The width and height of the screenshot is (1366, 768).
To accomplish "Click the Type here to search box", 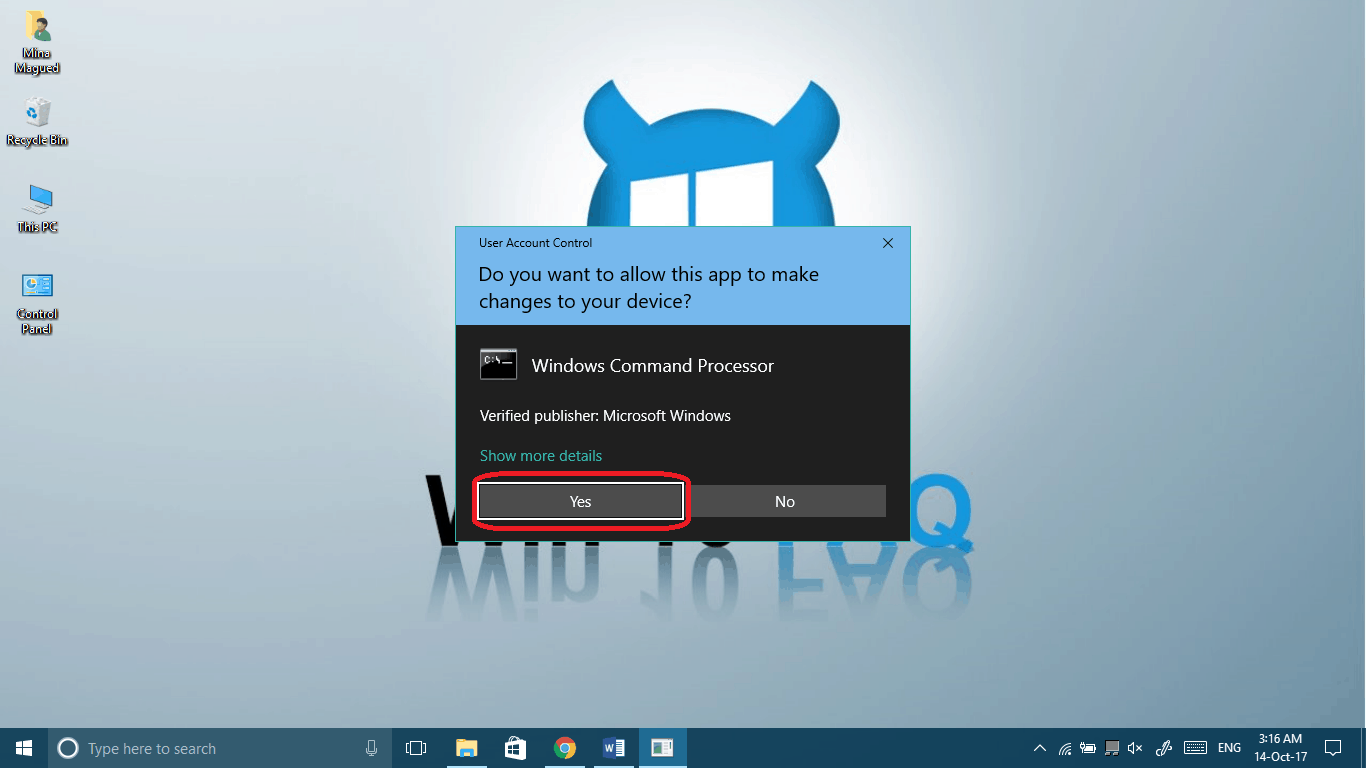I will [219, 748].
